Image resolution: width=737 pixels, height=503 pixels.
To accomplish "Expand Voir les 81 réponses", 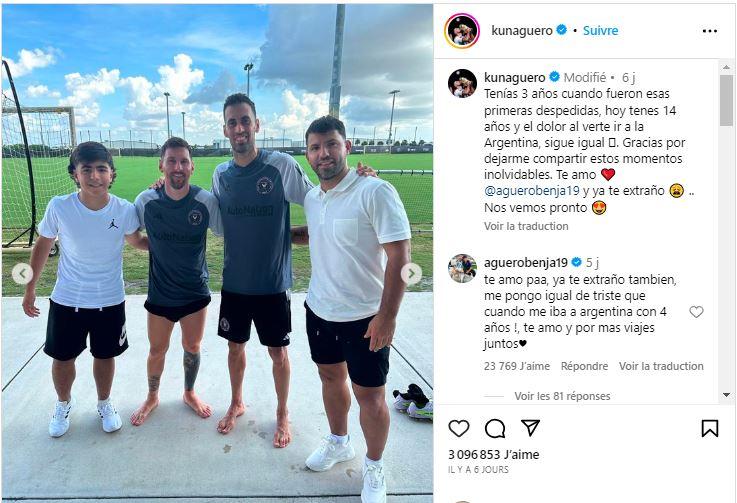I will (x=562, y=396).
